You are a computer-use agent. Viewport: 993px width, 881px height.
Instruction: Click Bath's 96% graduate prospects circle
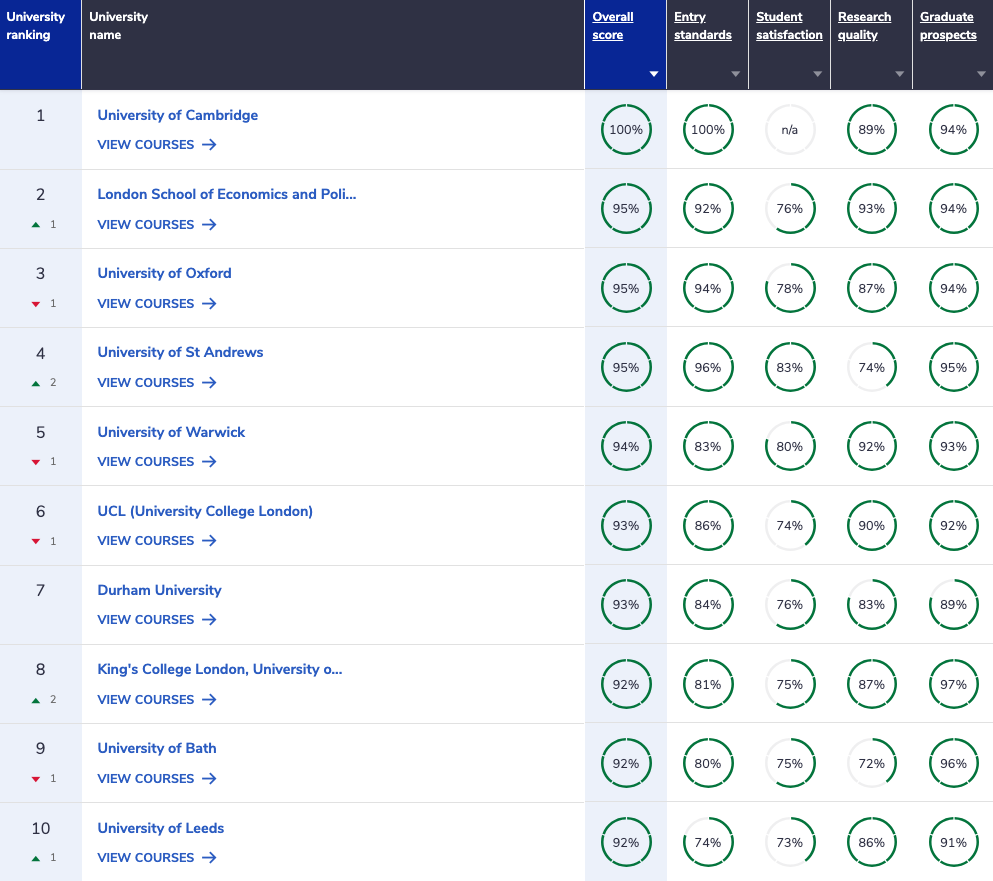click(953, 764)
